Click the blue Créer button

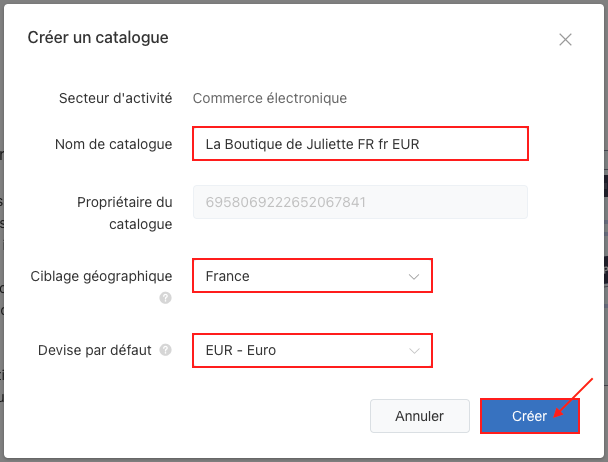click(x=530, y=416)
